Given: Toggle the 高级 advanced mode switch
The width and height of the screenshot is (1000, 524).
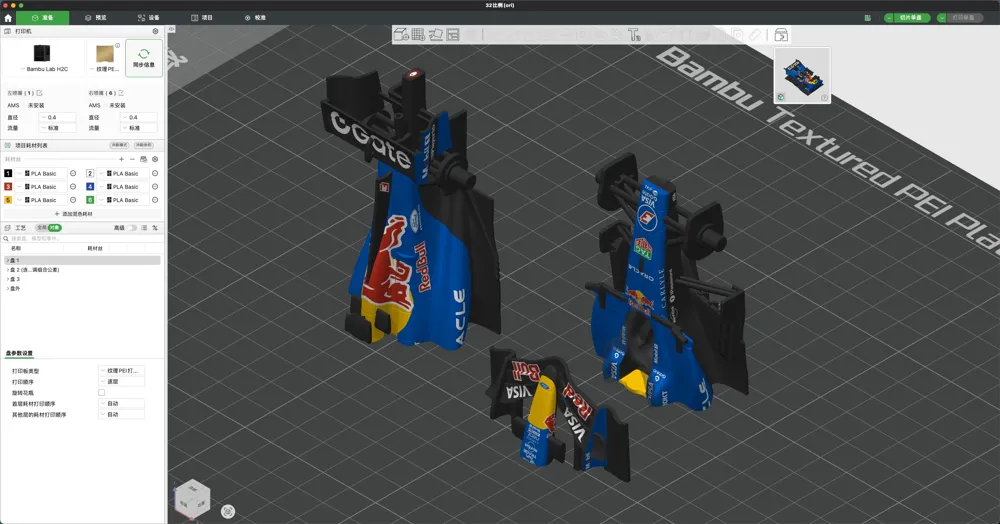Looking at the screenshot, I should [x=131, y=228].
